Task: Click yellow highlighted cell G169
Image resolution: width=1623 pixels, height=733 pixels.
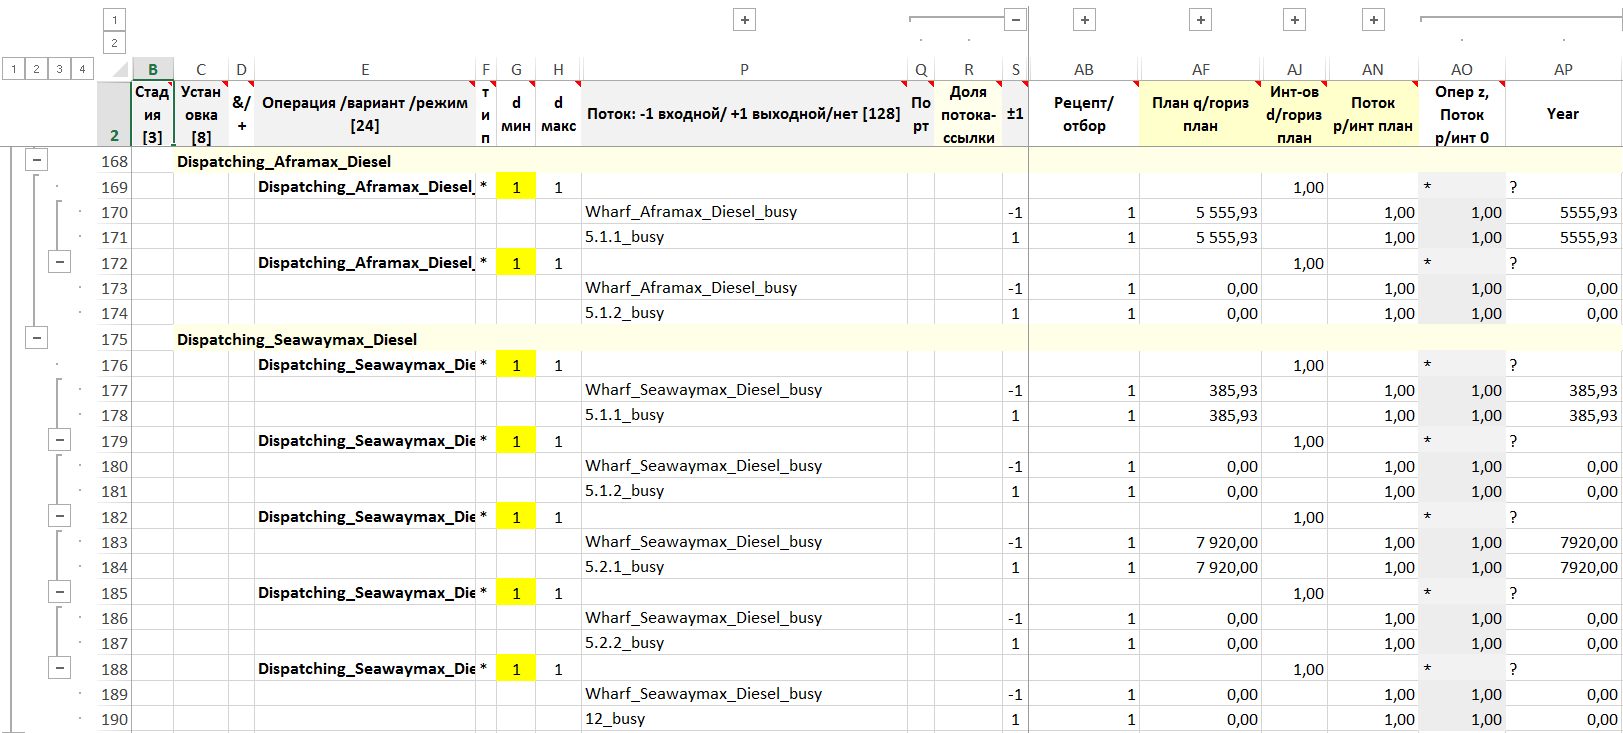Action: (x=516, y=187)
